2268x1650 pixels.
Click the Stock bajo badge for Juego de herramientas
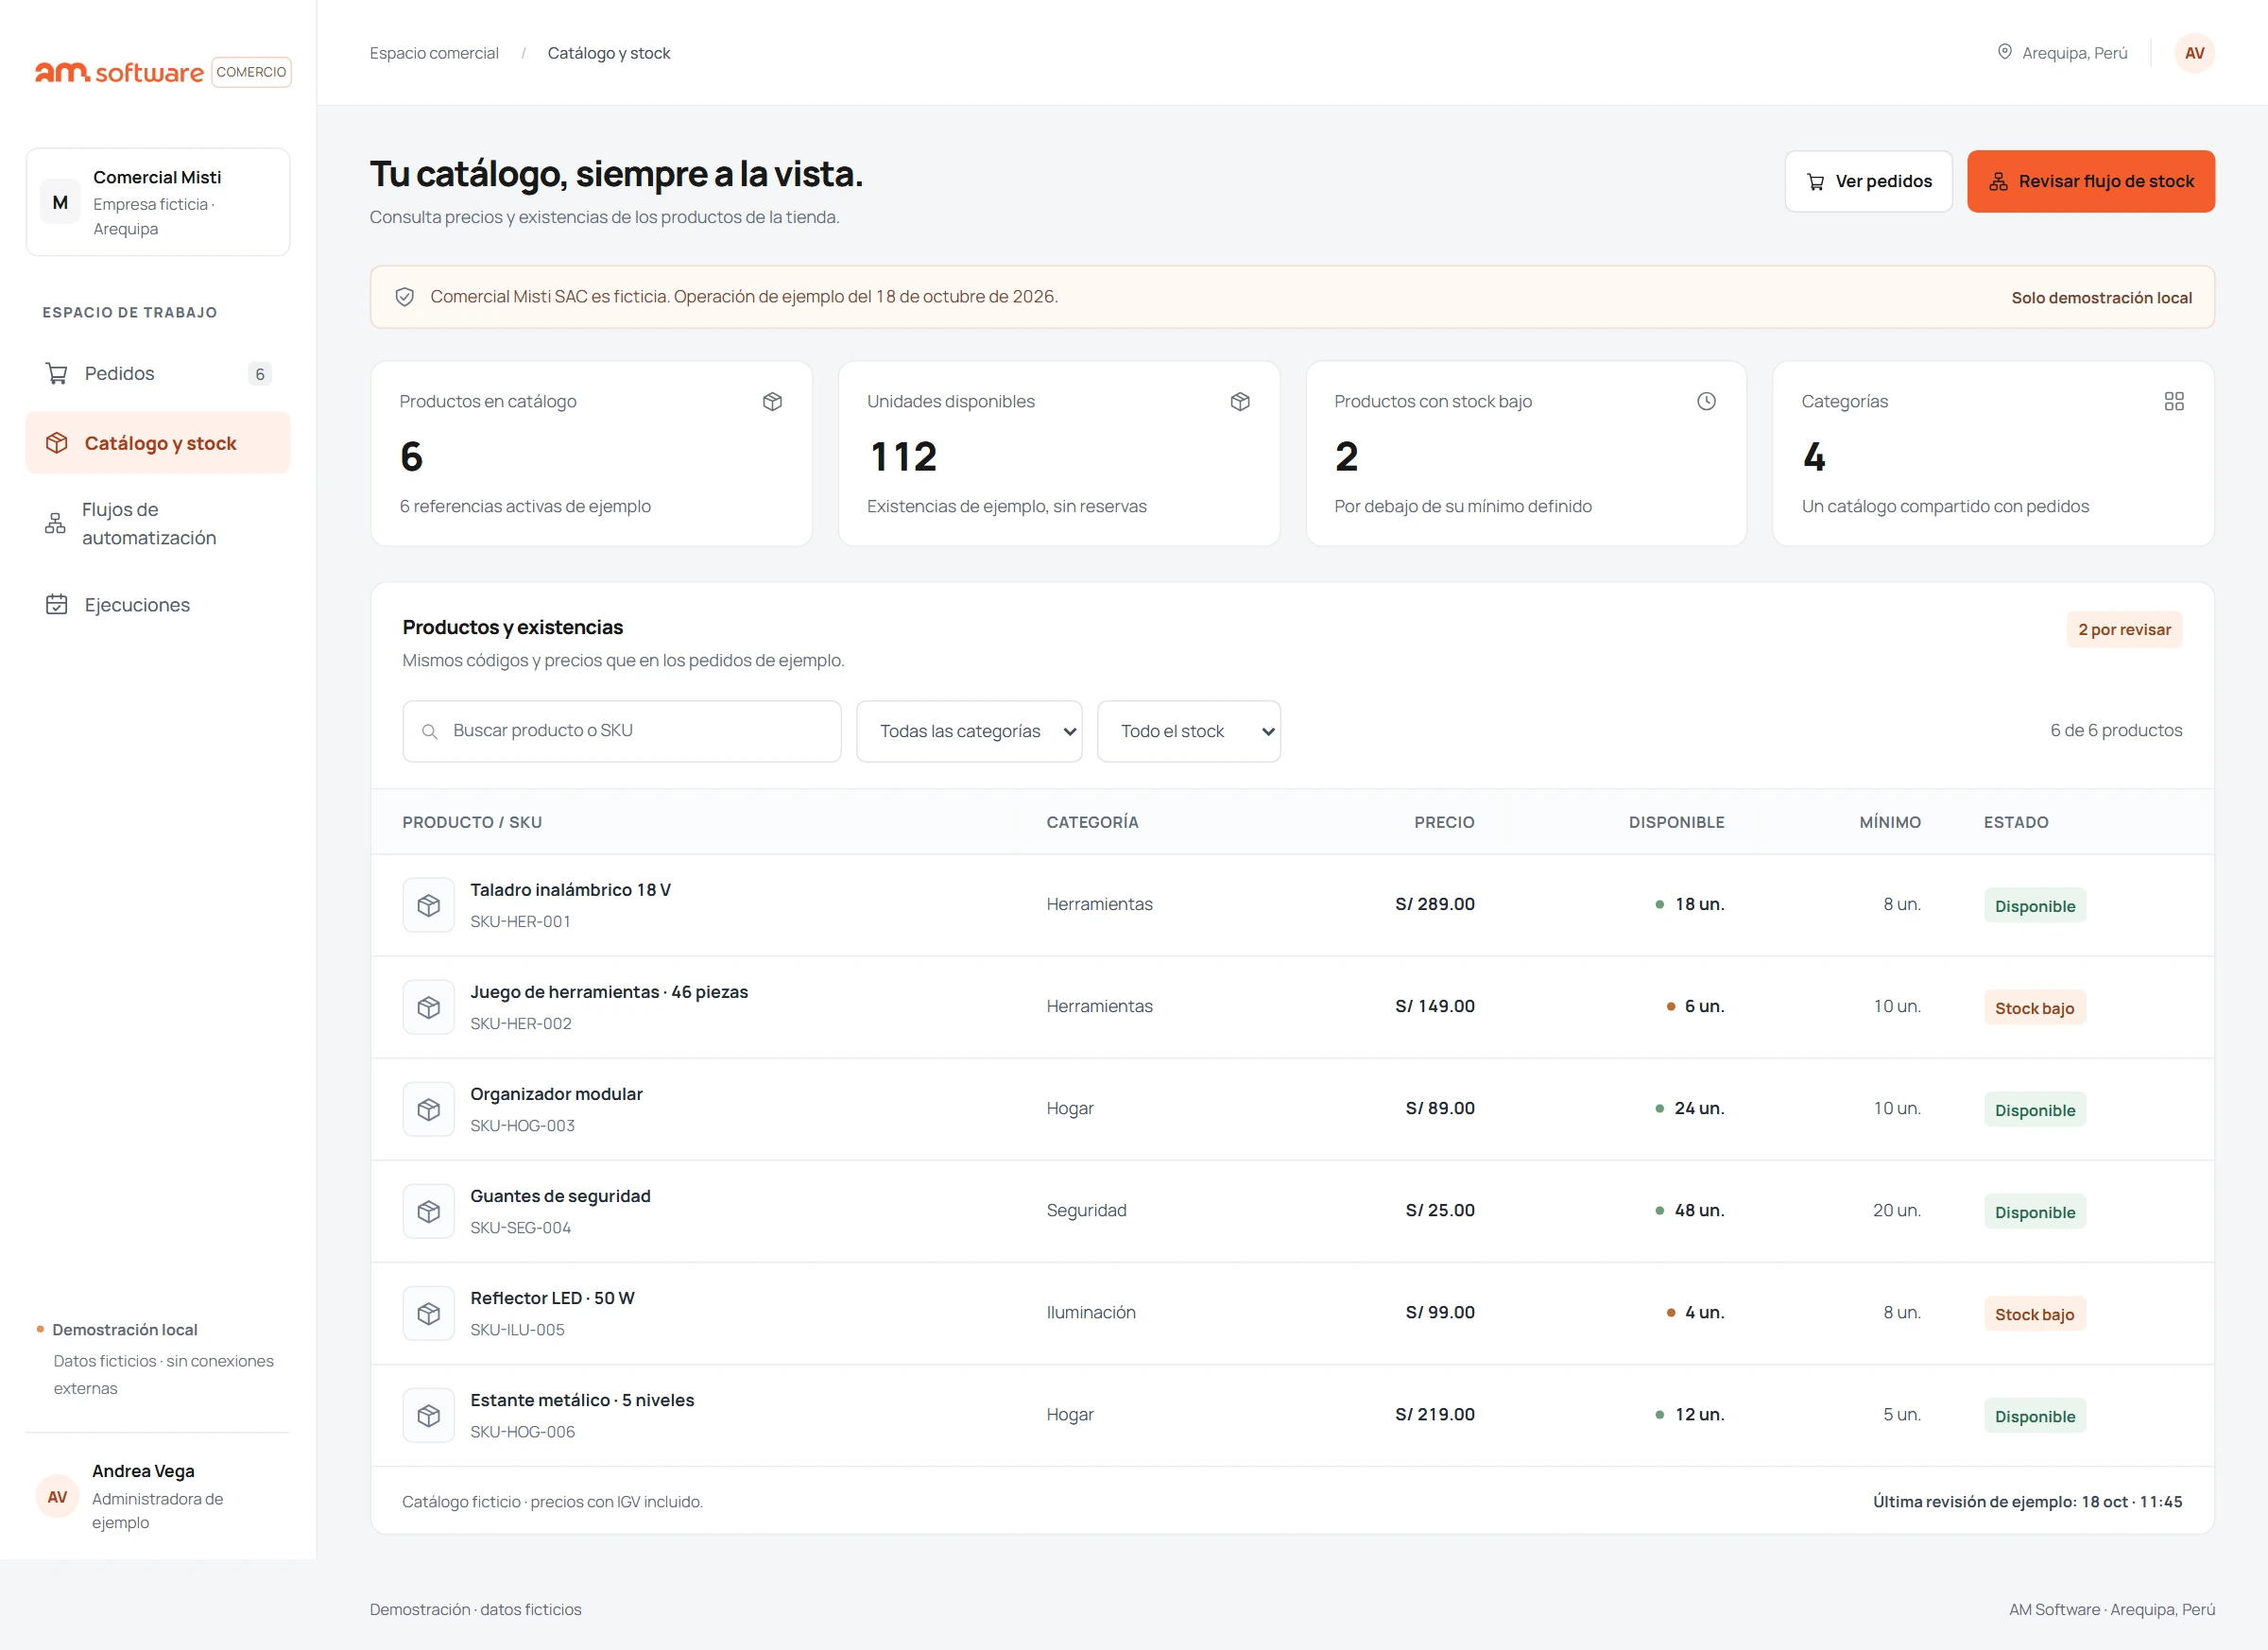pyautogui.click(x=2034, y=1007)
